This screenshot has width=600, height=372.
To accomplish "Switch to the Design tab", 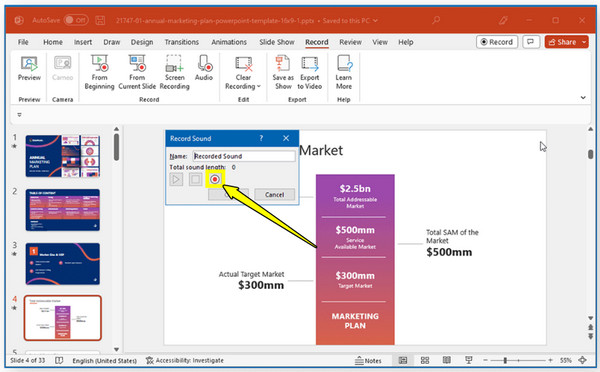I will 142,42.
